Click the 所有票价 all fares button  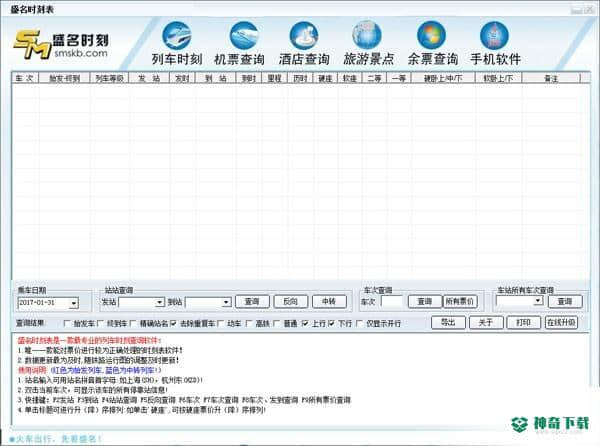pos(460,301)
